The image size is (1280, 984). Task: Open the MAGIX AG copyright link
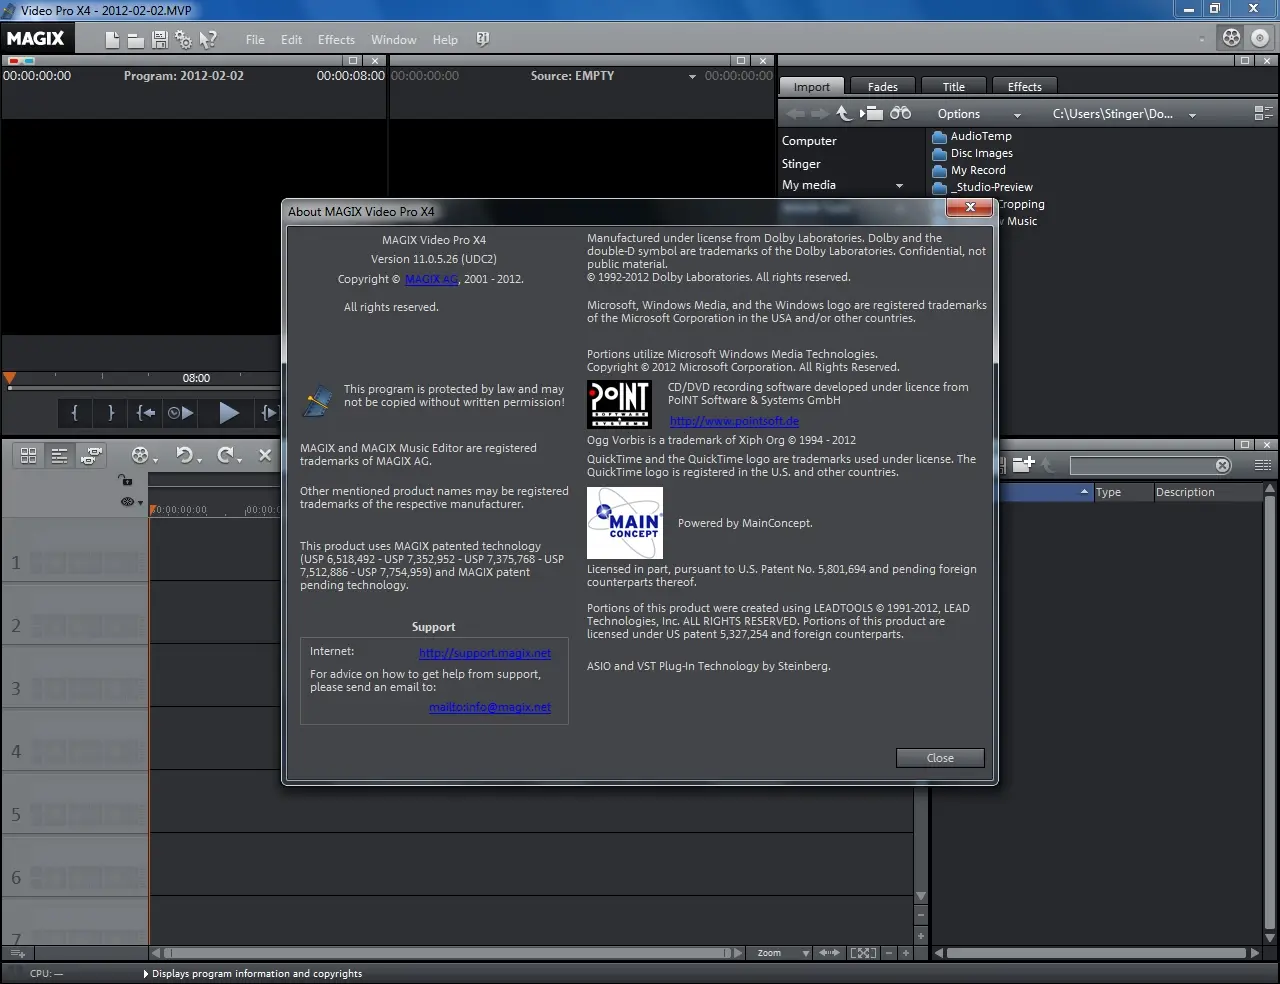point(431,279)
